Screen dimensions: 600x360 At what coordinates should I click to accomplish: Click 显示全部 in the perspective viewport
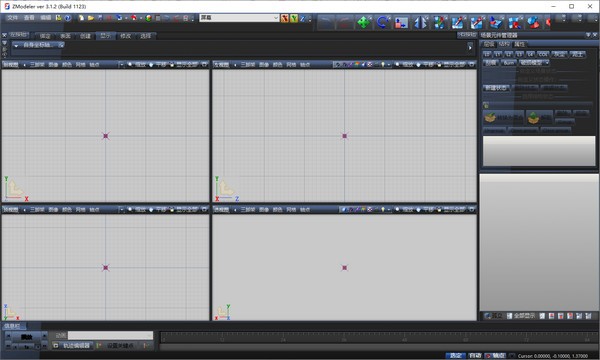click(450, 210)
